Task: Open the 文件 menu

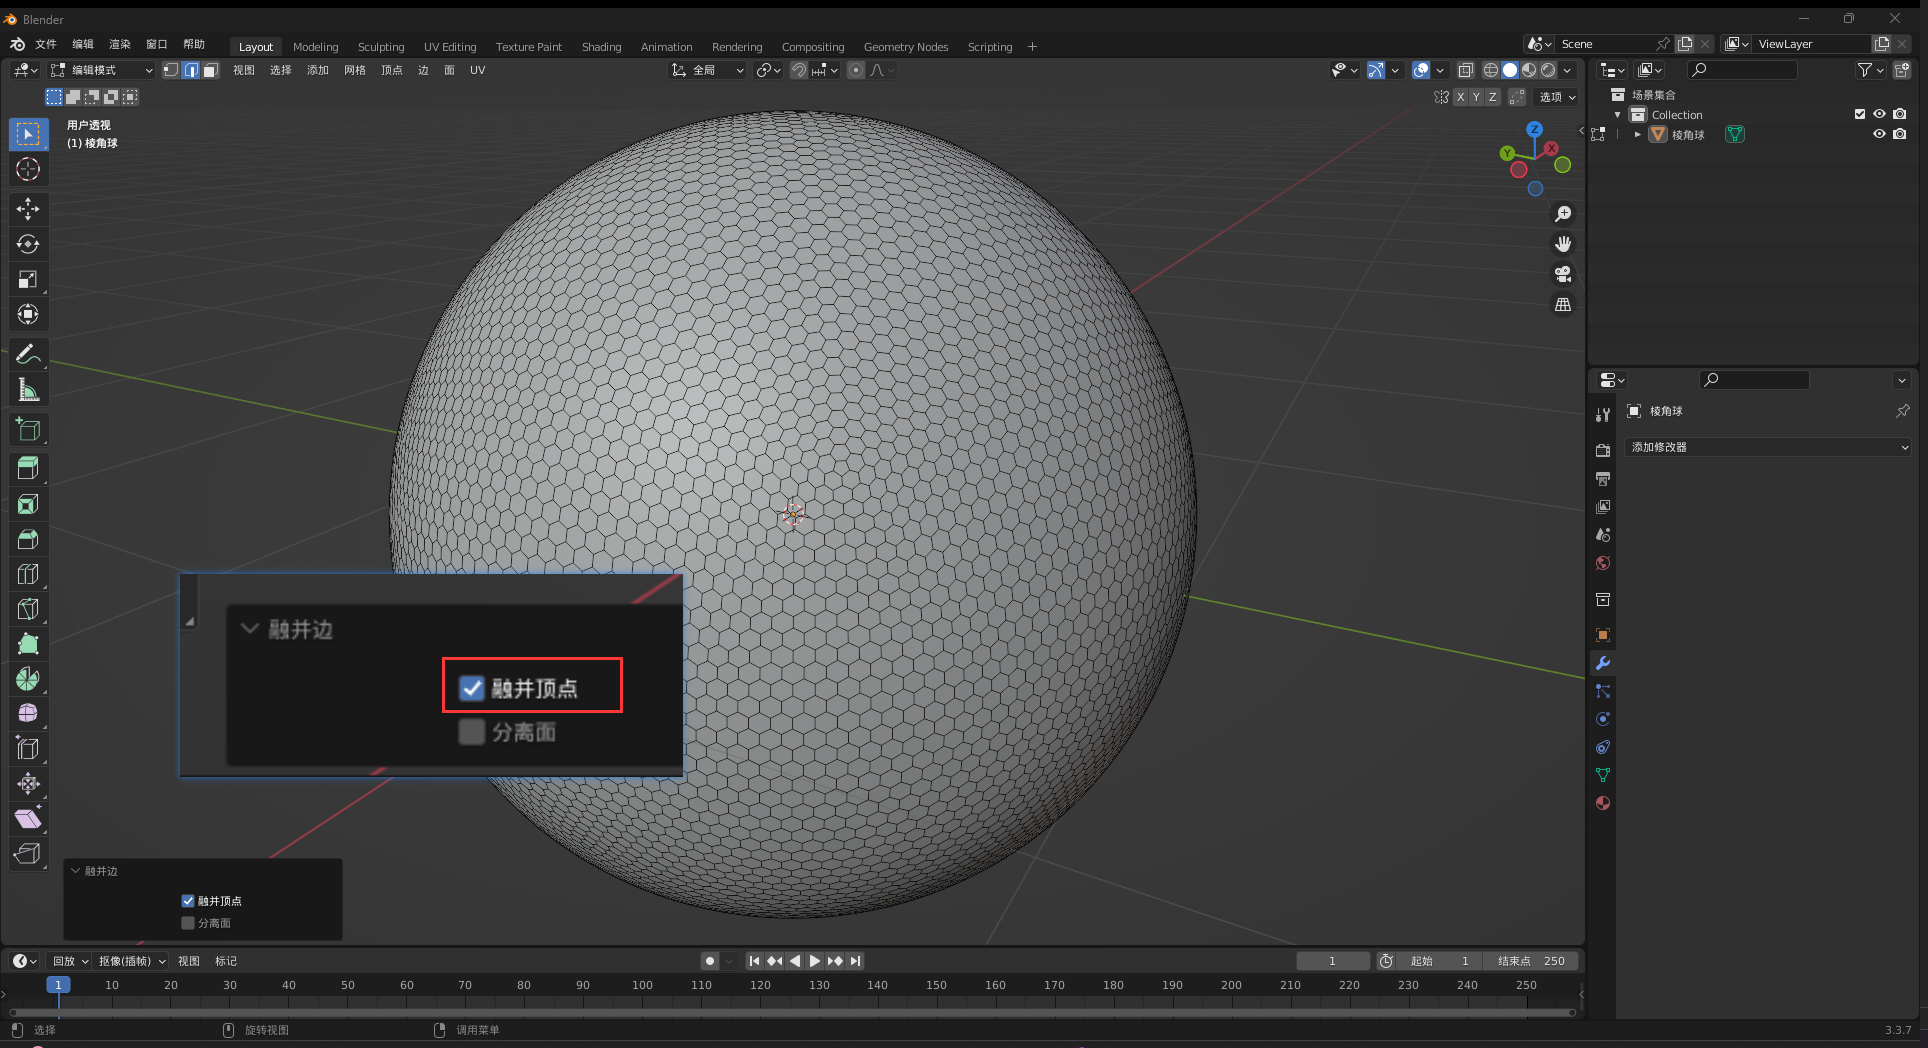Action: point(46,44)
